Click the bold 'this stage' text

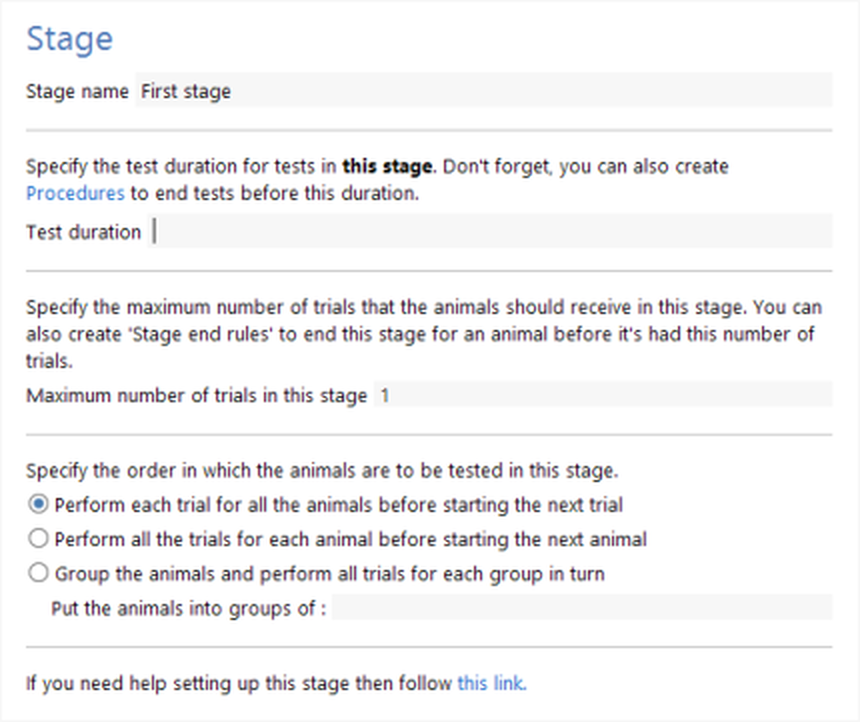pos(388,166)
